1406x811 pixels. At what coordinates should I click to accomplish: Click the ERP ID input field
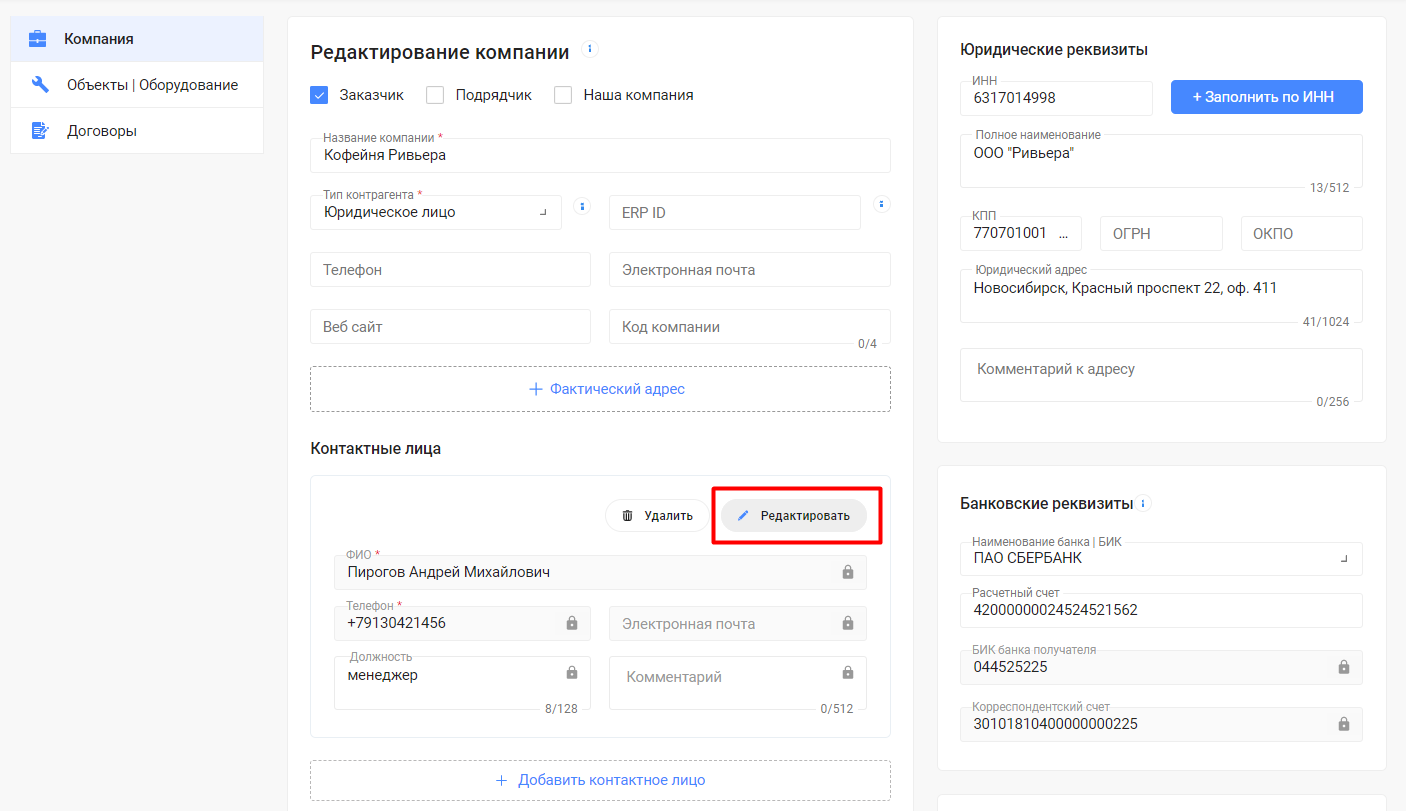735,213
